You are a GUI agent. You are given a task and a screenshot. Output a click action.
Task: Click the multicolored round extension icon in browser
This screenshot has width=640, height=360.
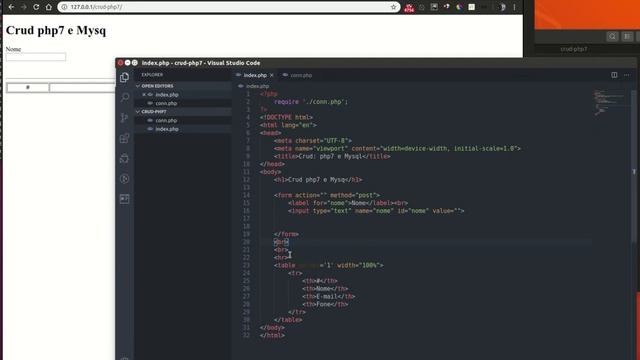tap(459, 7)
